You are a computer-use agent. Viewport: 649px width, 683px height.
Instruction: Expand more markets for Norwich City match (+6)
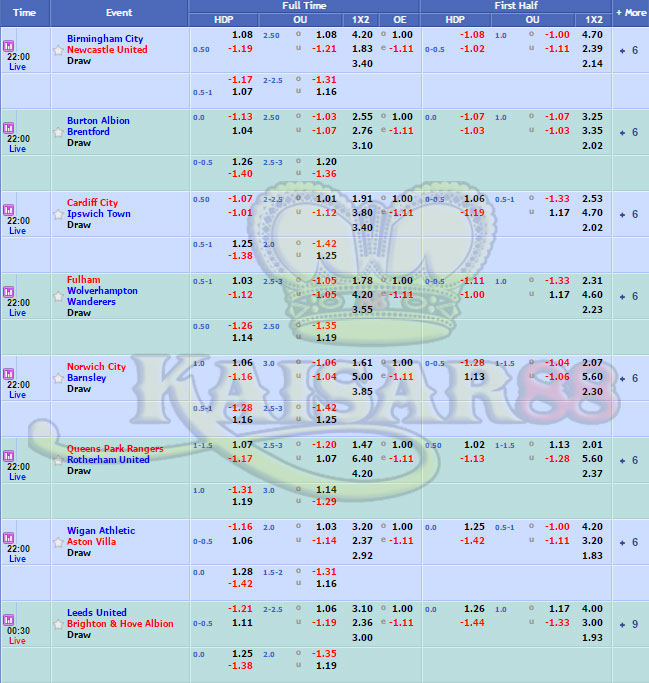point(629,379)
